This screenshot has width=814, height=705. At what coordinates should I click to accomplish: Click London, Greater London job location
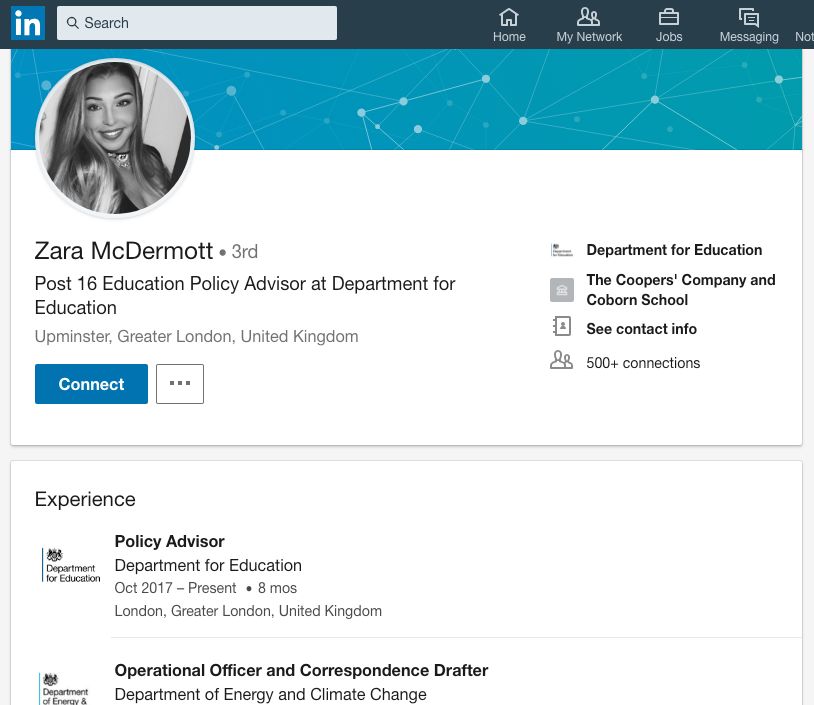248,611
